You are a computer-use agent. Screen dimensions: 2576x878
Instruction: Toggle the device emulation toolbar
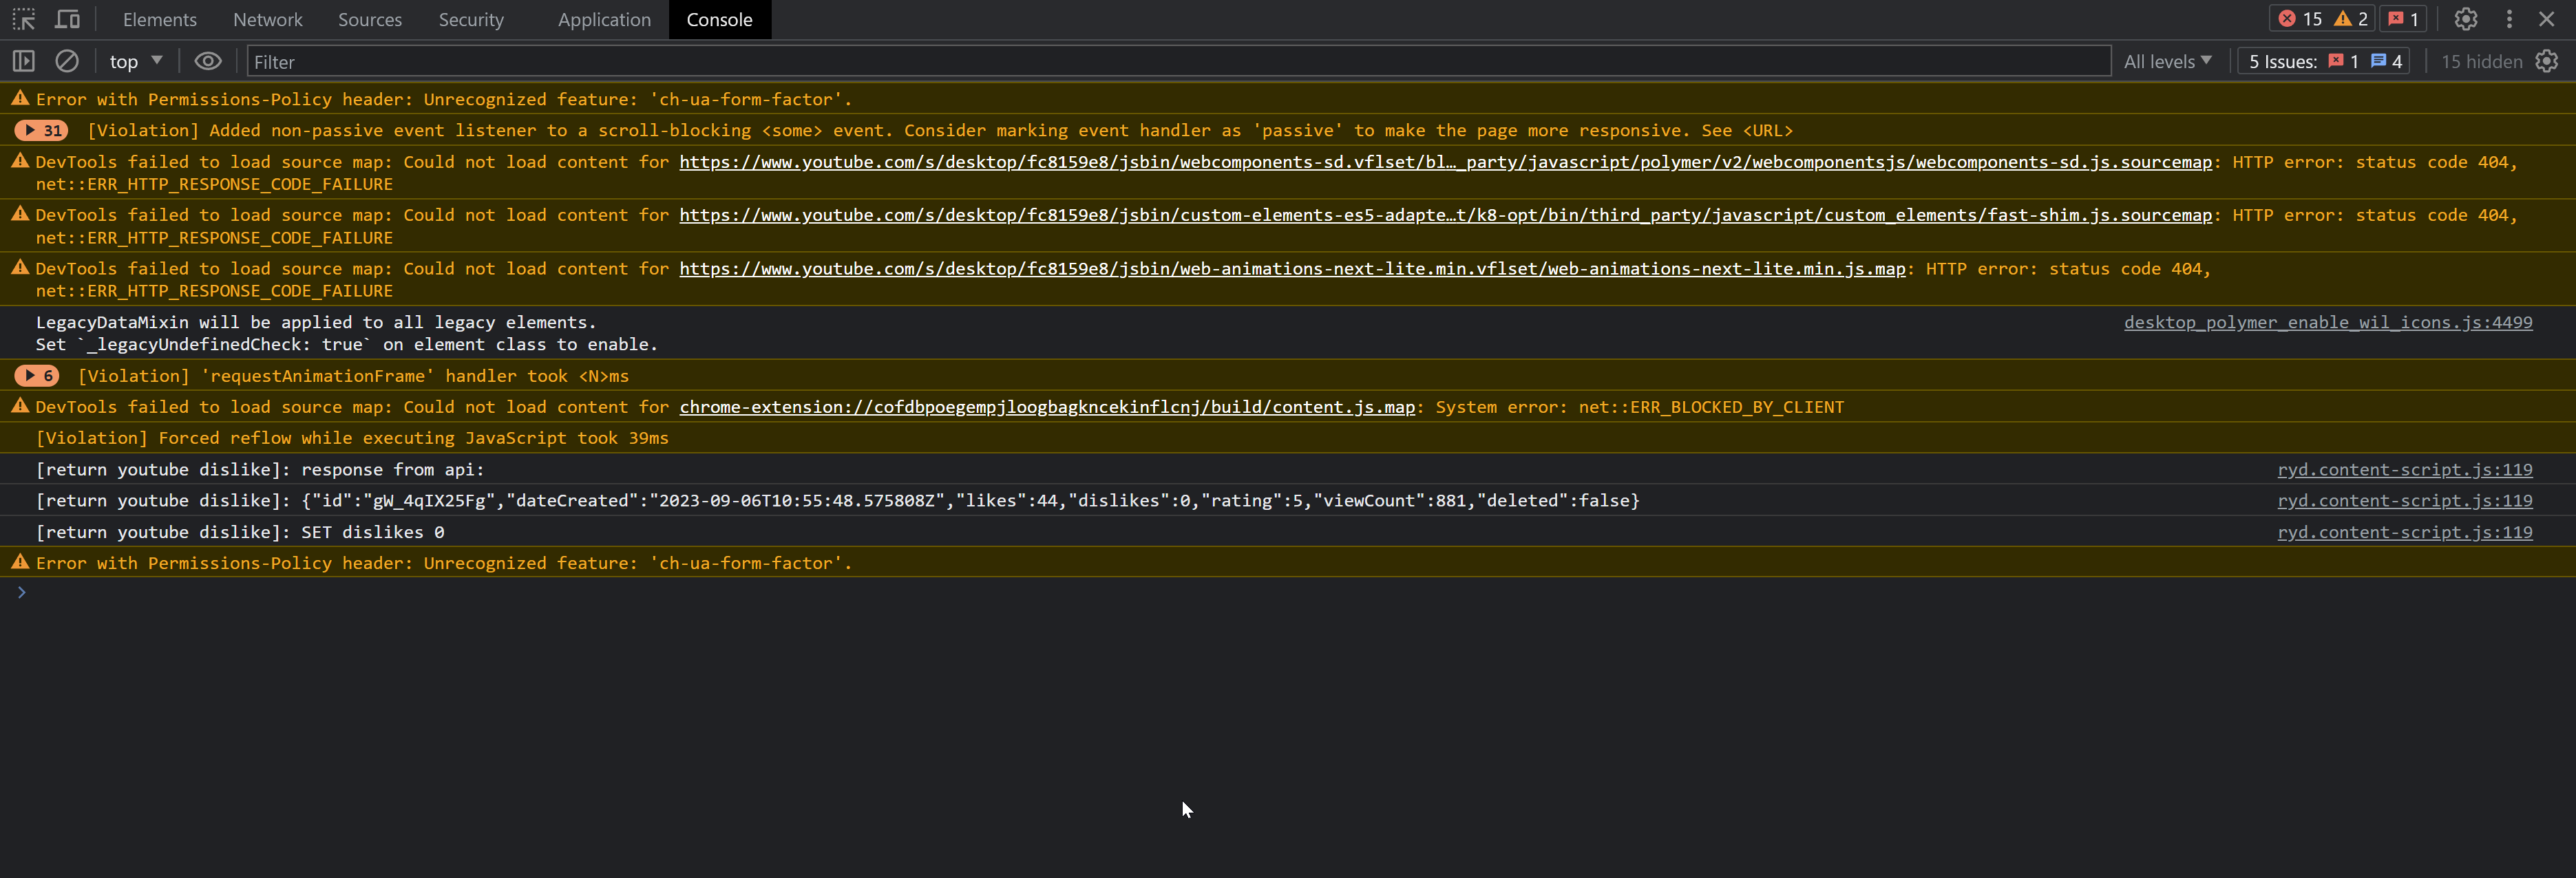[x=67, y=19]
